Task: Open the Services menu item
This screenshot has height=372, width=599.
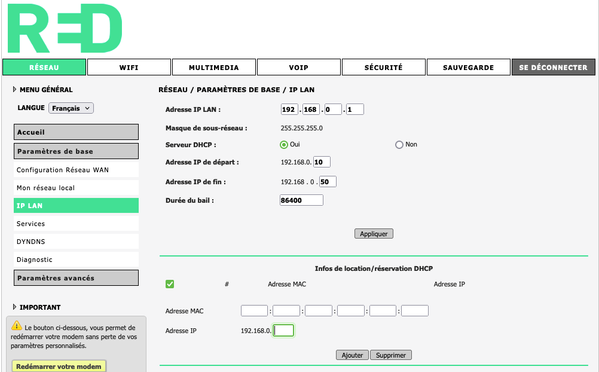Action: [76, 224]
